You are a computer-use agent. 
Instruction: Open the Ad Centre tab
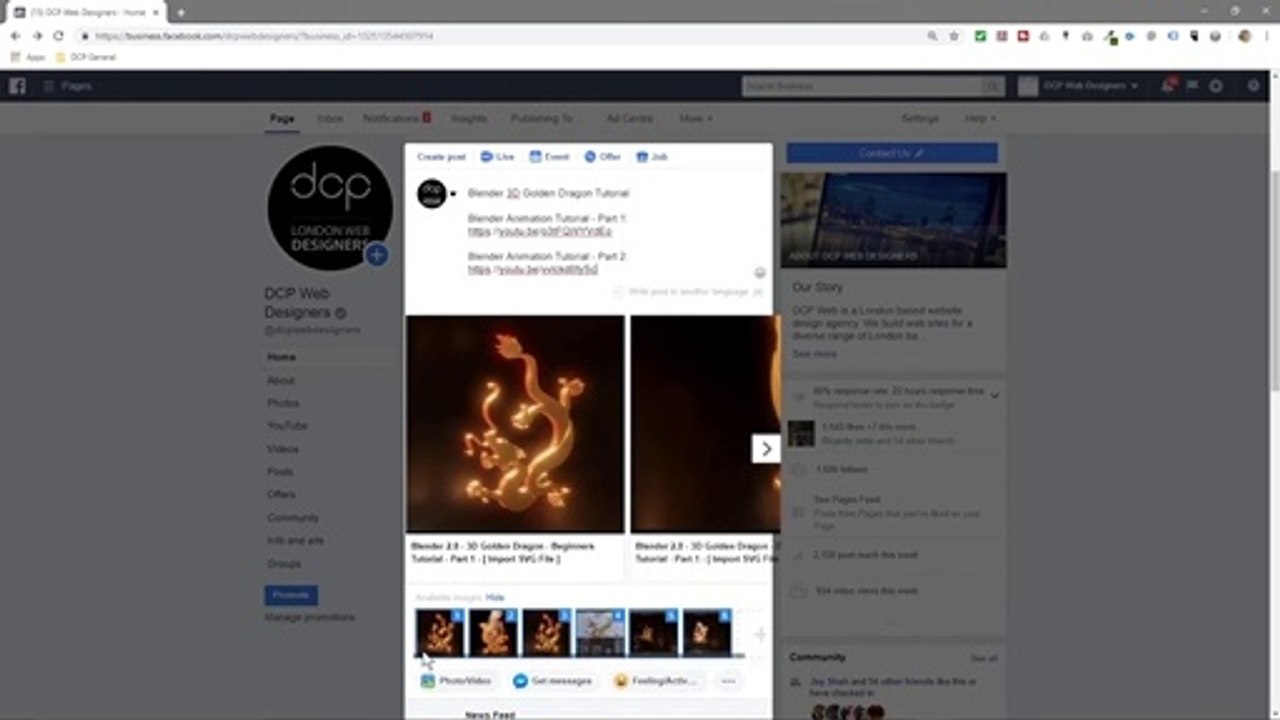click(x=629, y=118)
